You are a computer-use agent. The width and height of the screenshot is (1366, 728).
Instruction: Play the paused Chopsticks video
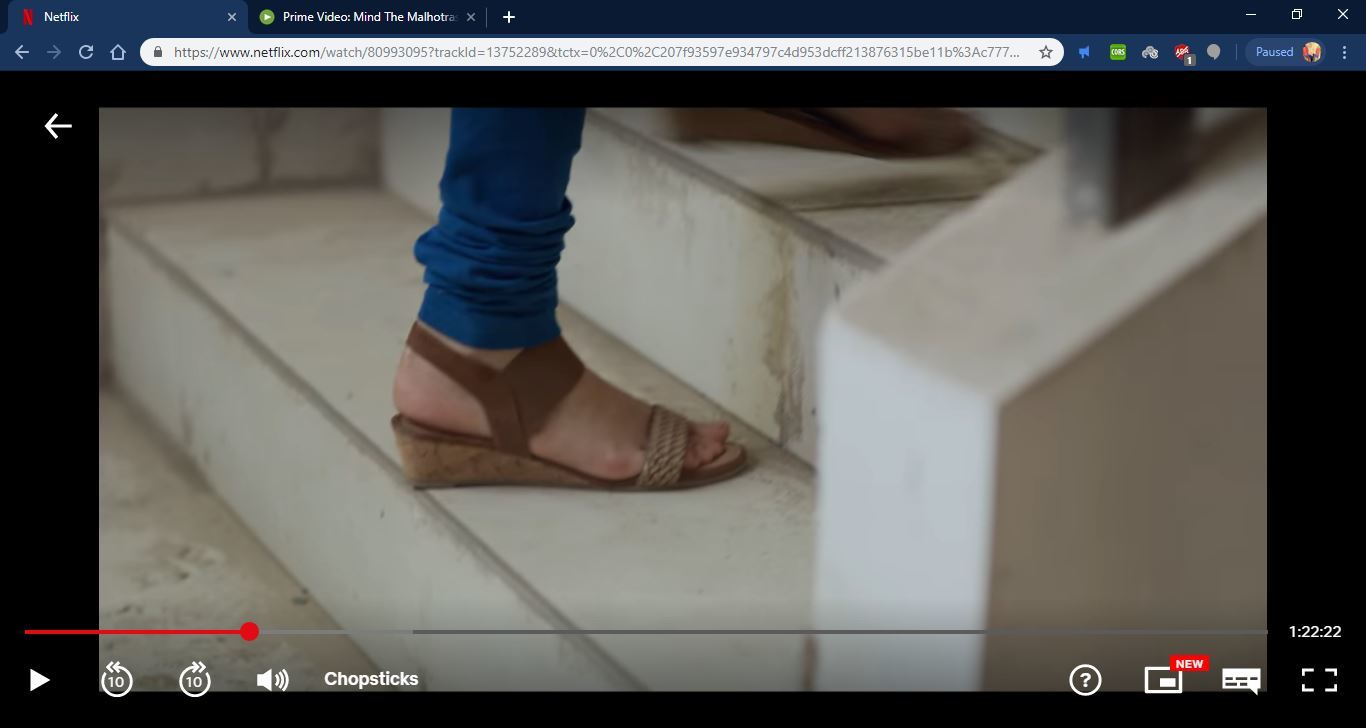pos(39,680)
